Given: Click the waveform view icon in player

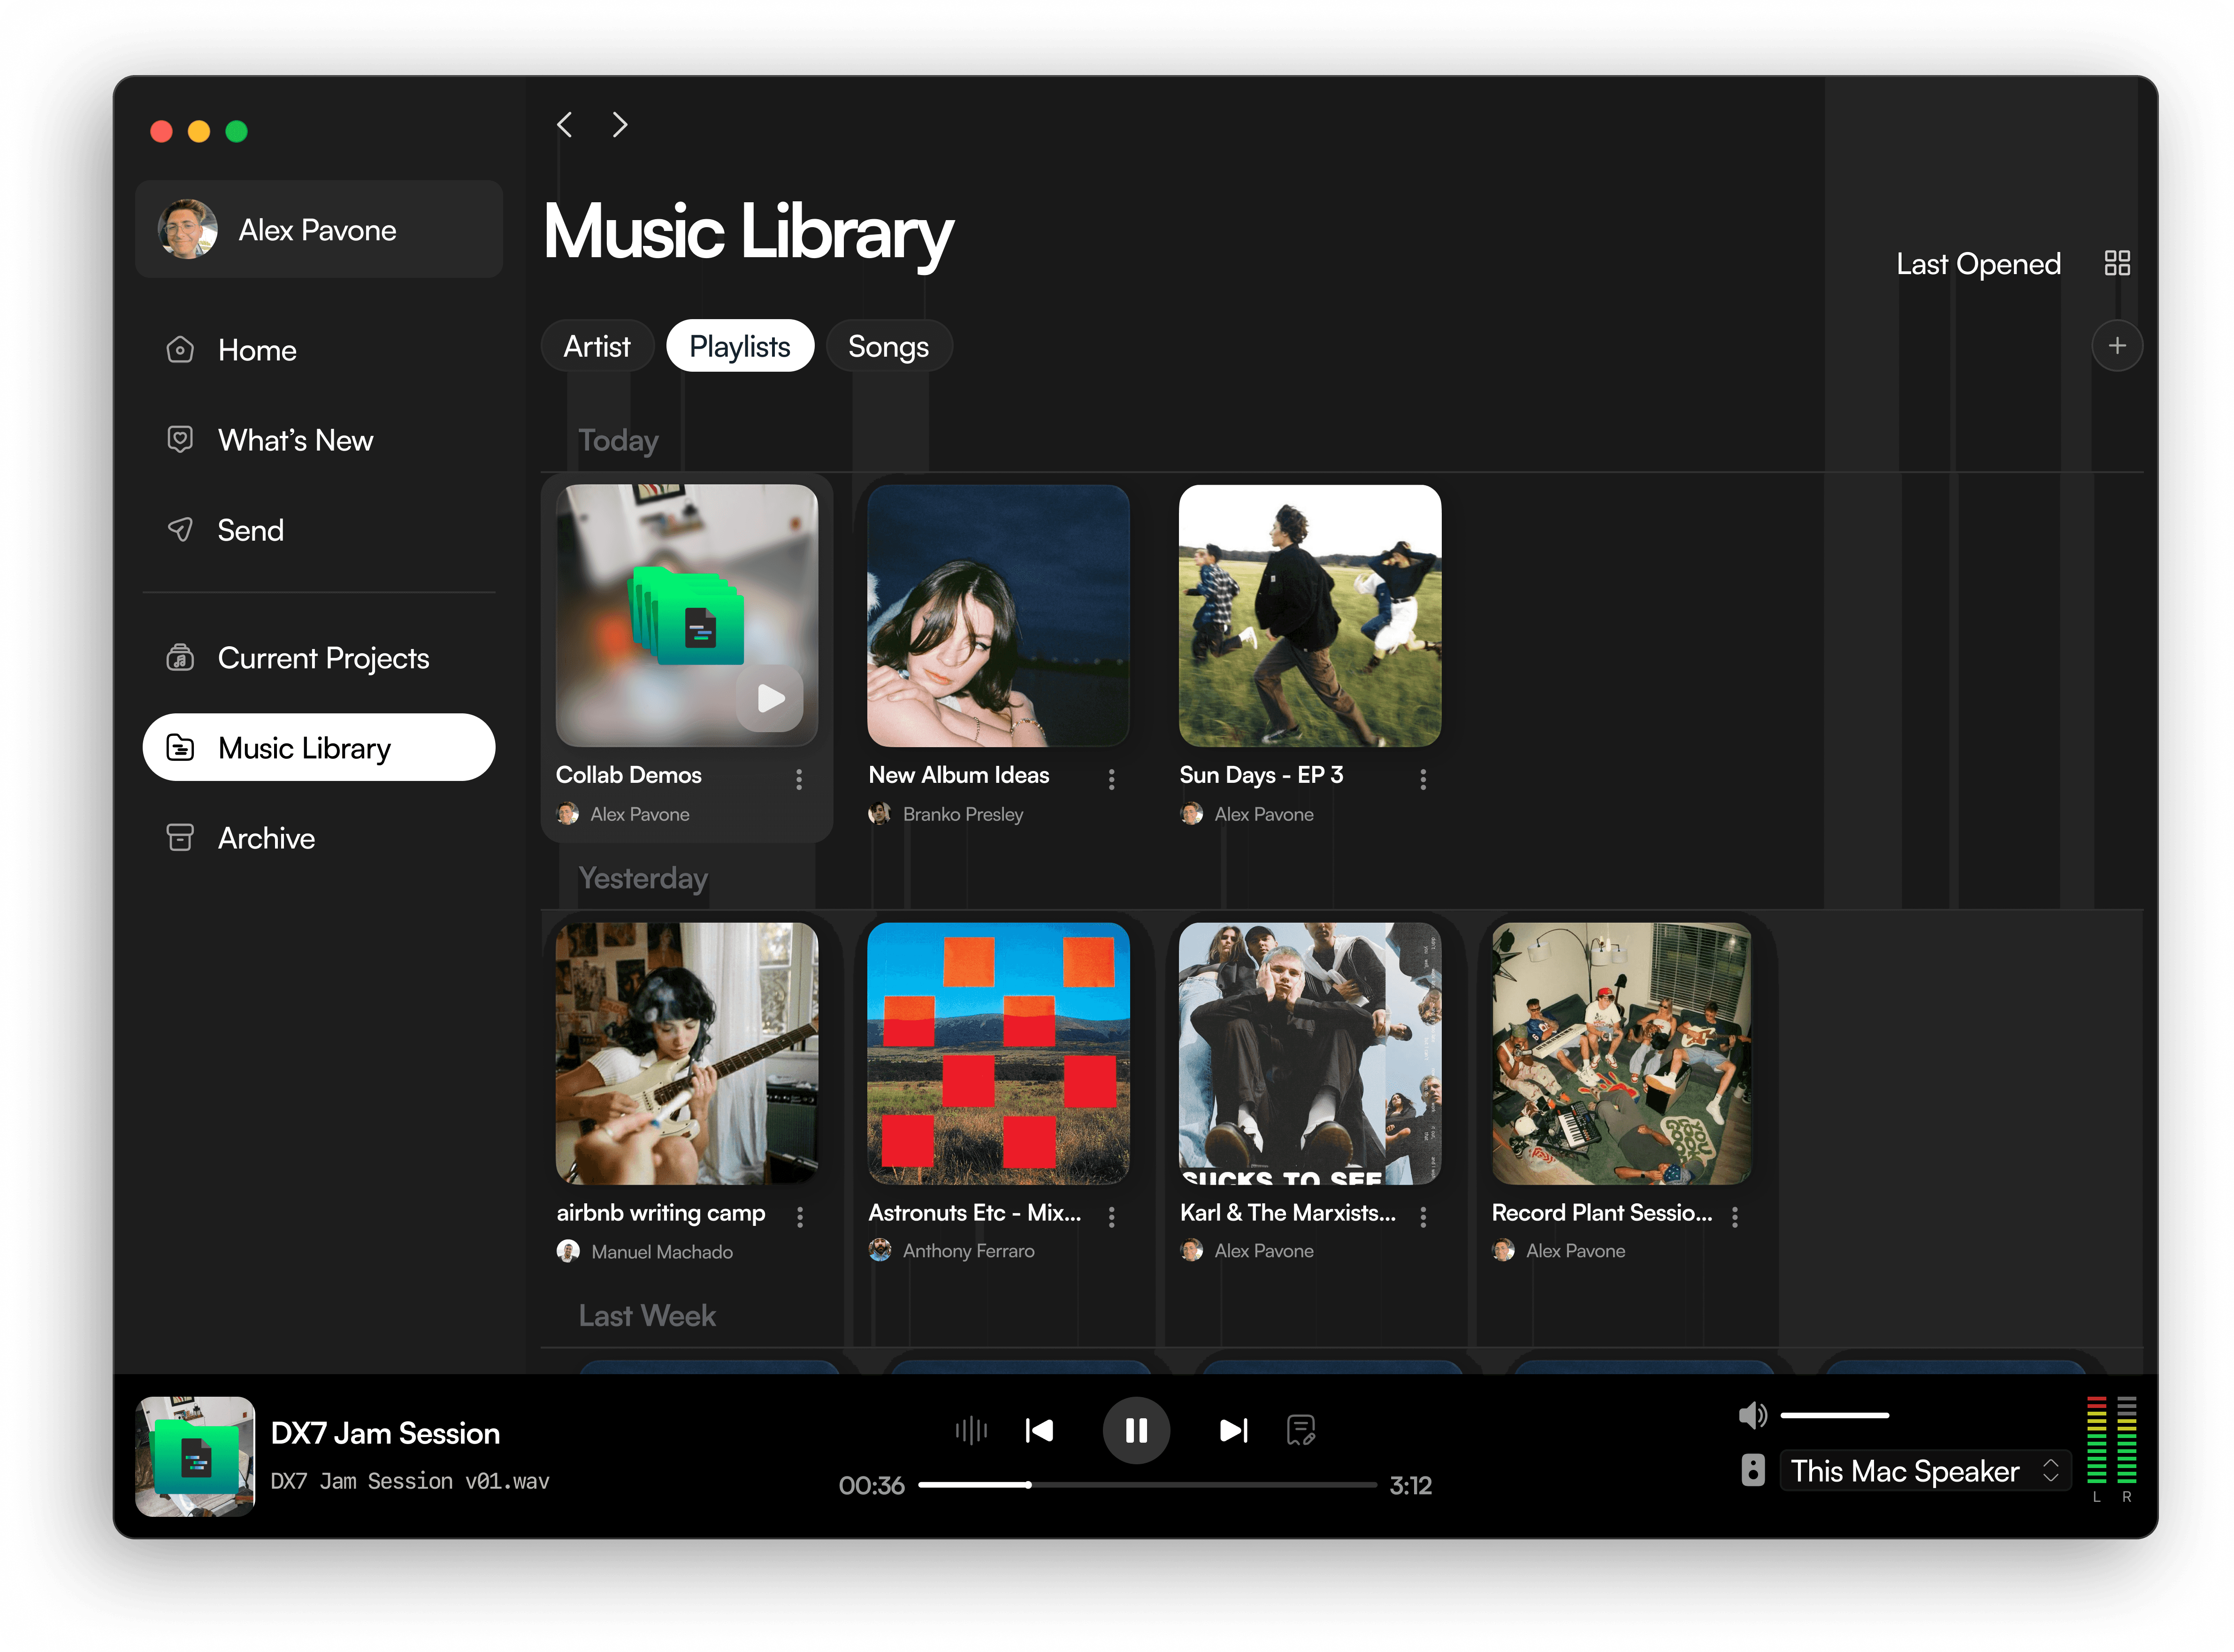Looking at the screenshot, I should tap(970, 1430).
